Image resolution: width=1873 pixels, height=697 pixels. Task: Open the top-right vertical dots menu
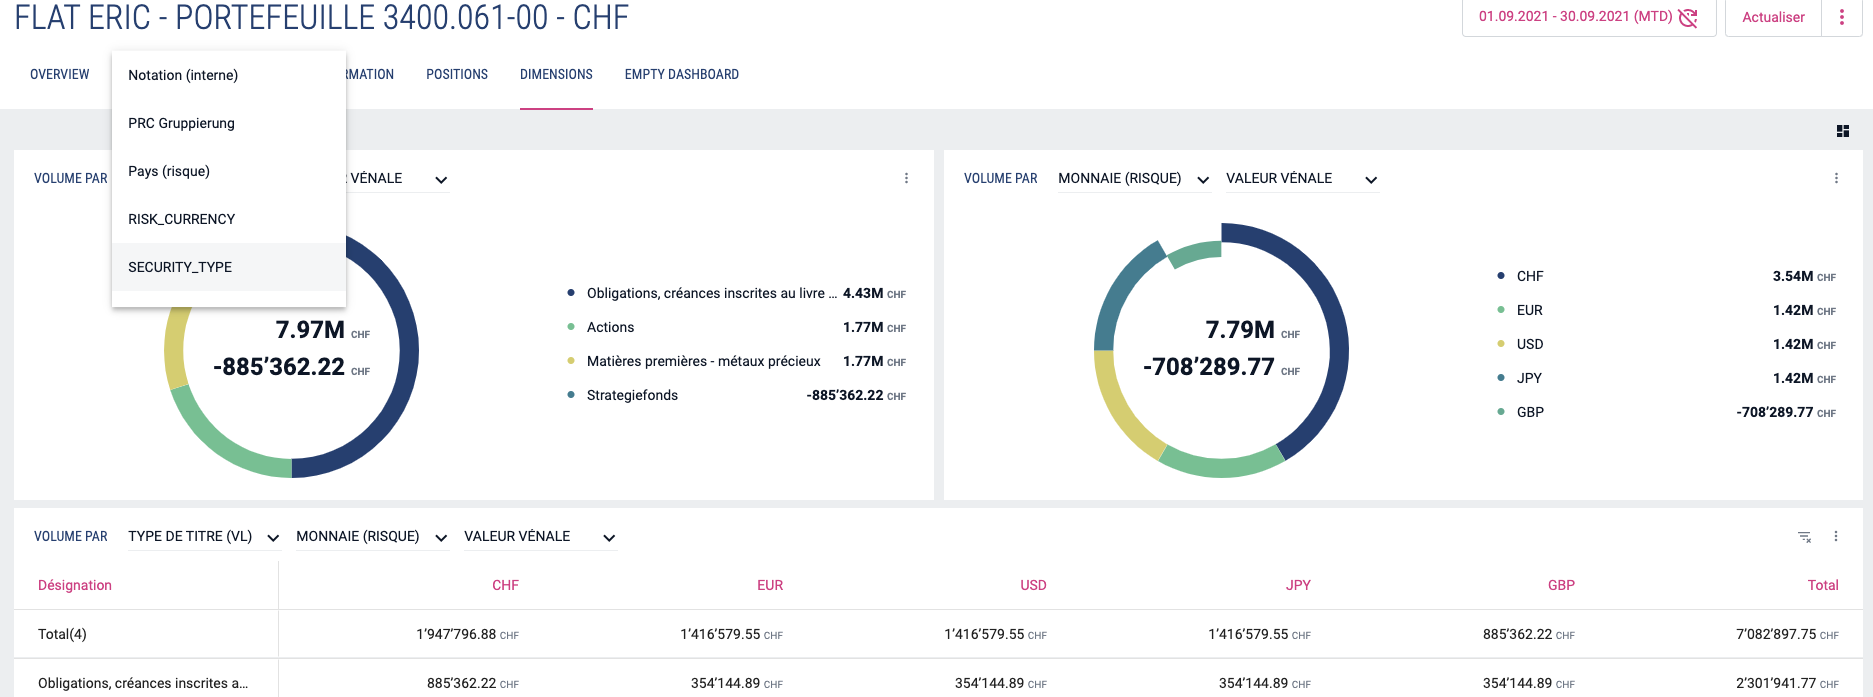point(1842,17)
